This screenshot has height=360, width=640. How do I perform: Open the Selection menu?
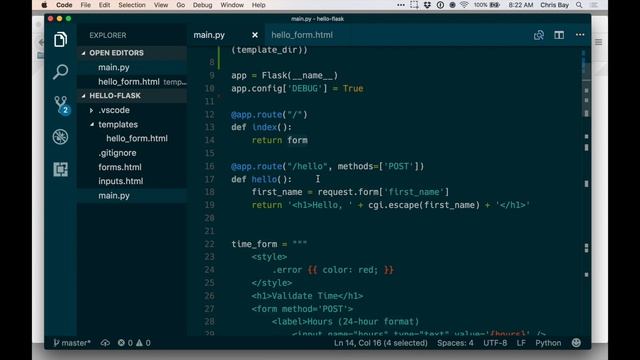click(132, 5)
